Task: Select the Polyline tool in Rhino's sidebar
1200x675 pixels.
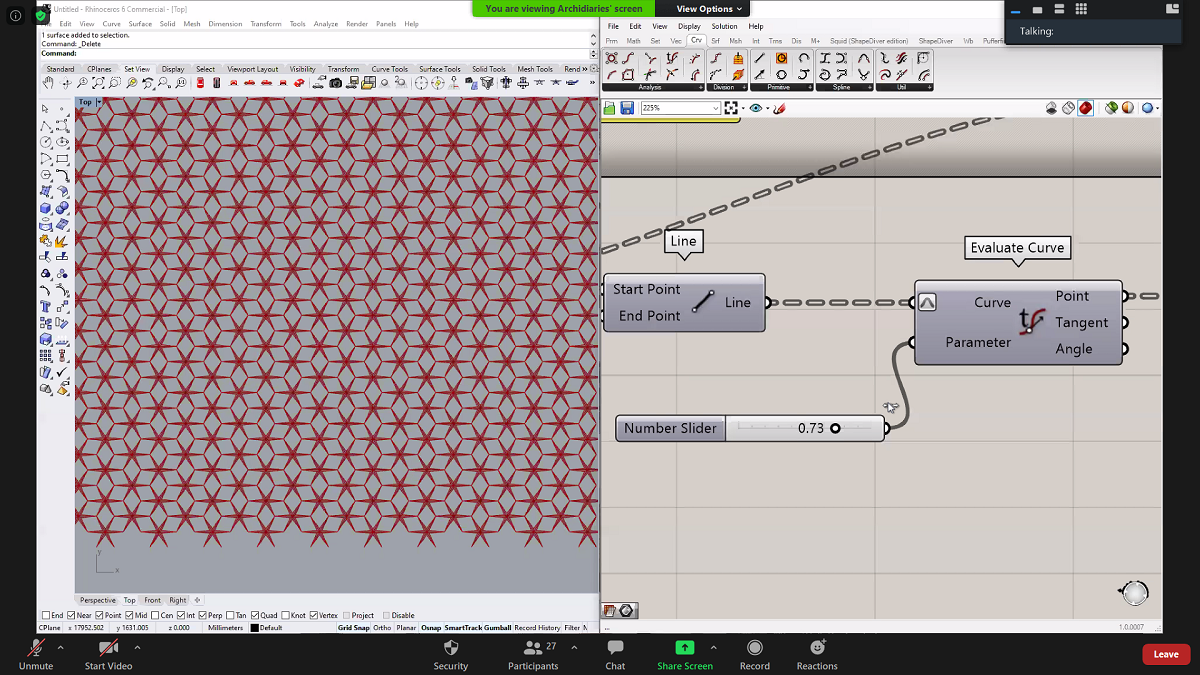Action: click(x=47, y=125)
